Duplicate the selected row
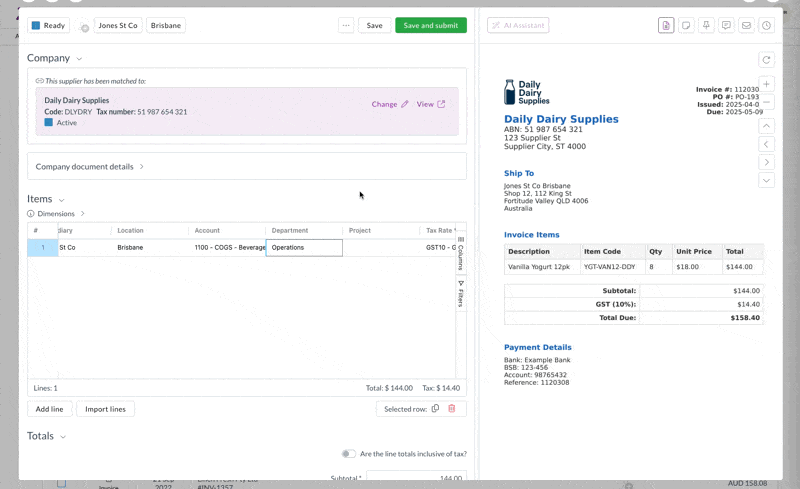The height and width of the screenshot is (489, 800). tap(435, 408)
